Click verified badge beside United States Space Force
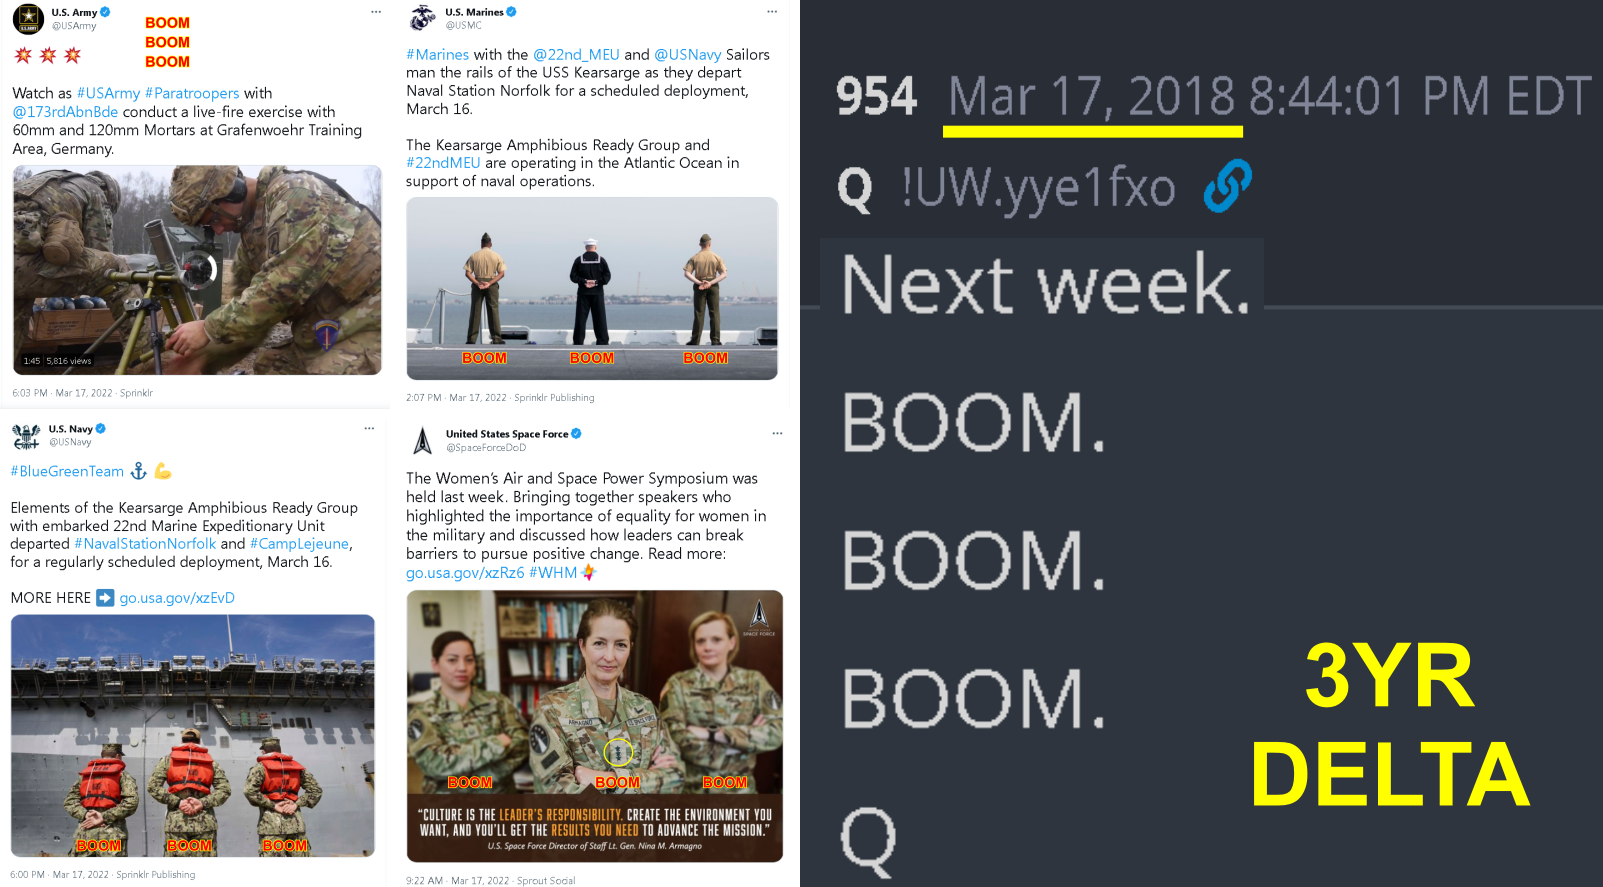1603x887 pixels. [576, 434]
